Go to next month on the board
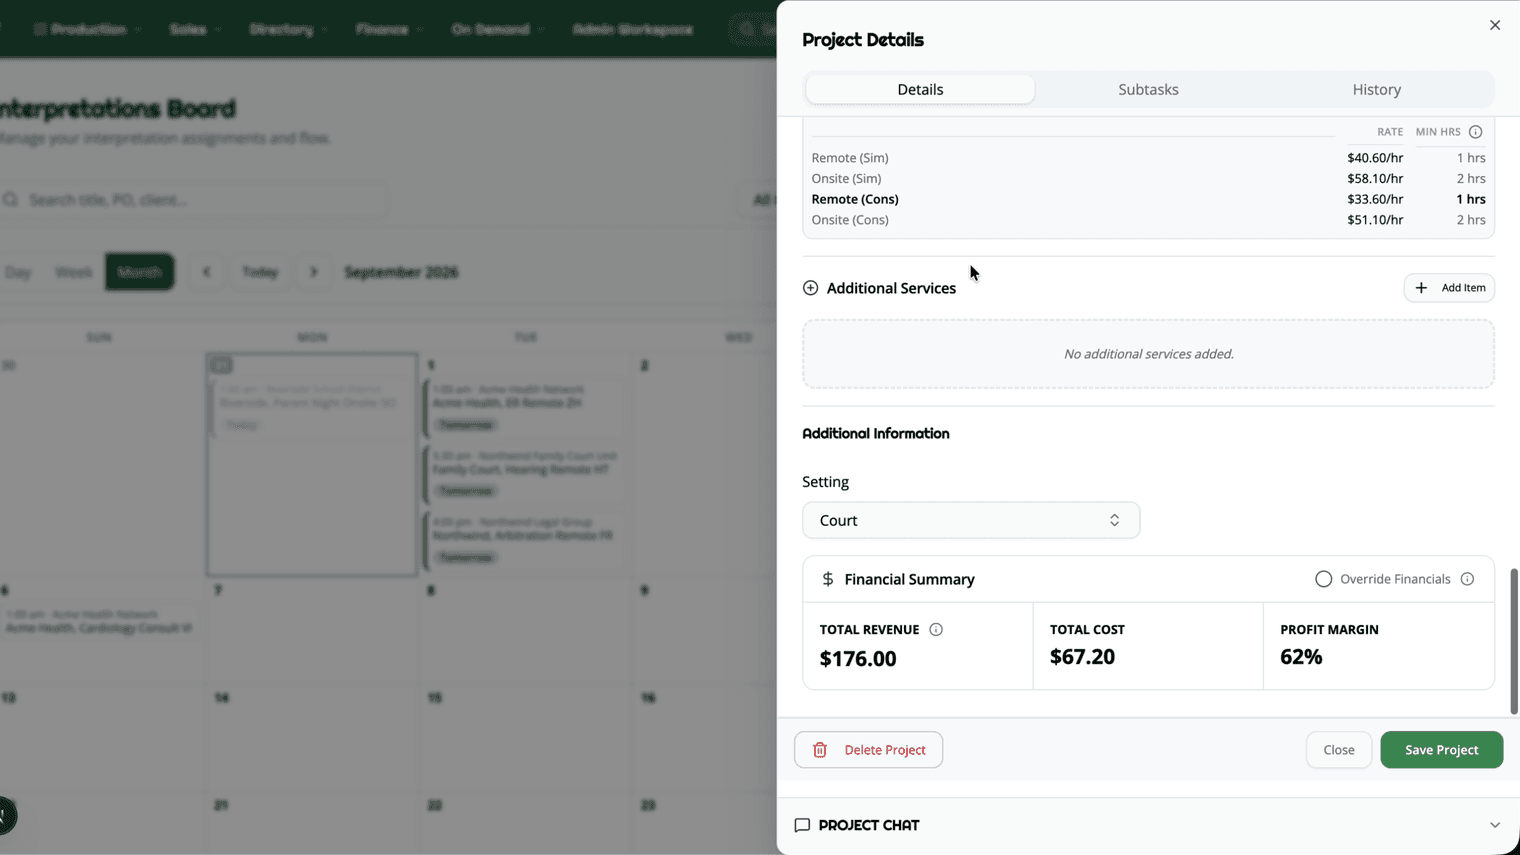 point(314,272)
